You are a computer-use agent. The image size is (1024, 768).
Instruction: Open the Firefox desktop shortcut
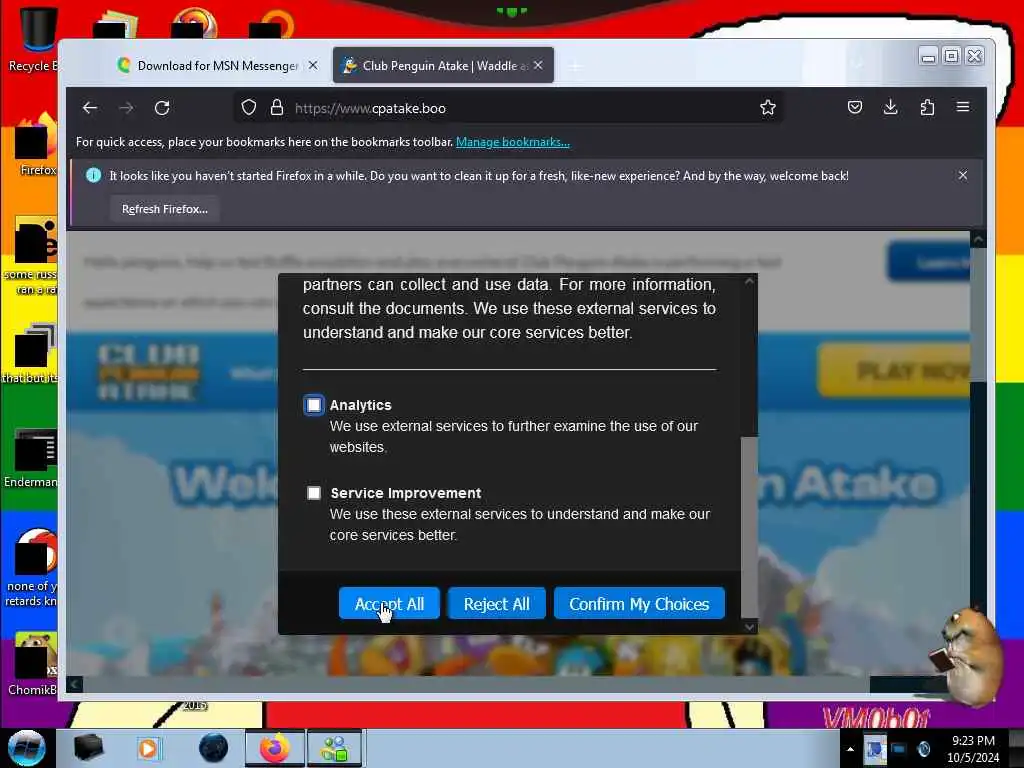[x=36, y=145]
